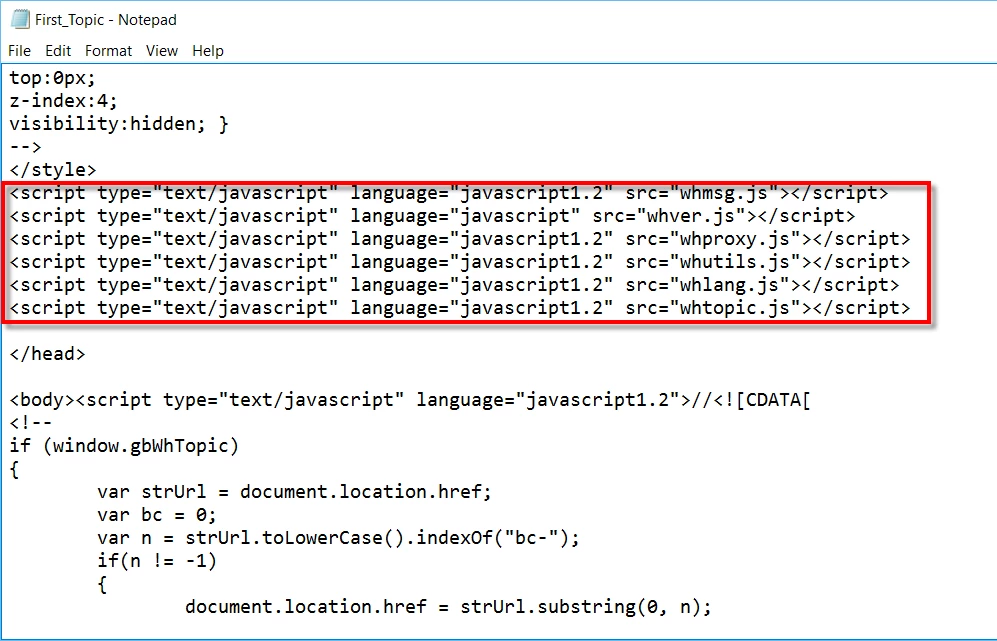Click the script line with whtopic.js
Screen dimensions: 997x641
(x=460, y=308)
